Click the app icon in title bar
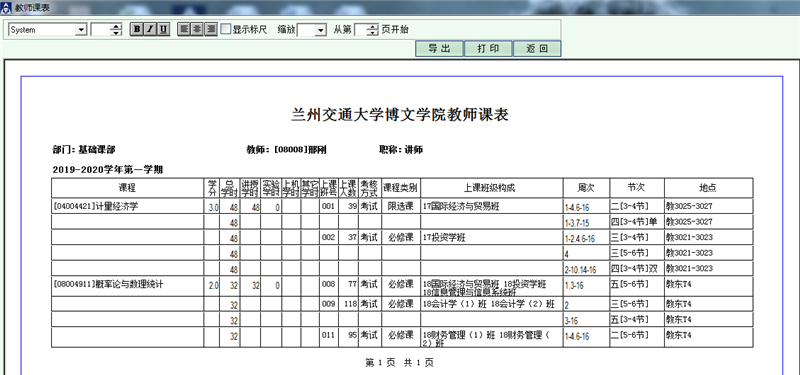 [x=6, y=8]
